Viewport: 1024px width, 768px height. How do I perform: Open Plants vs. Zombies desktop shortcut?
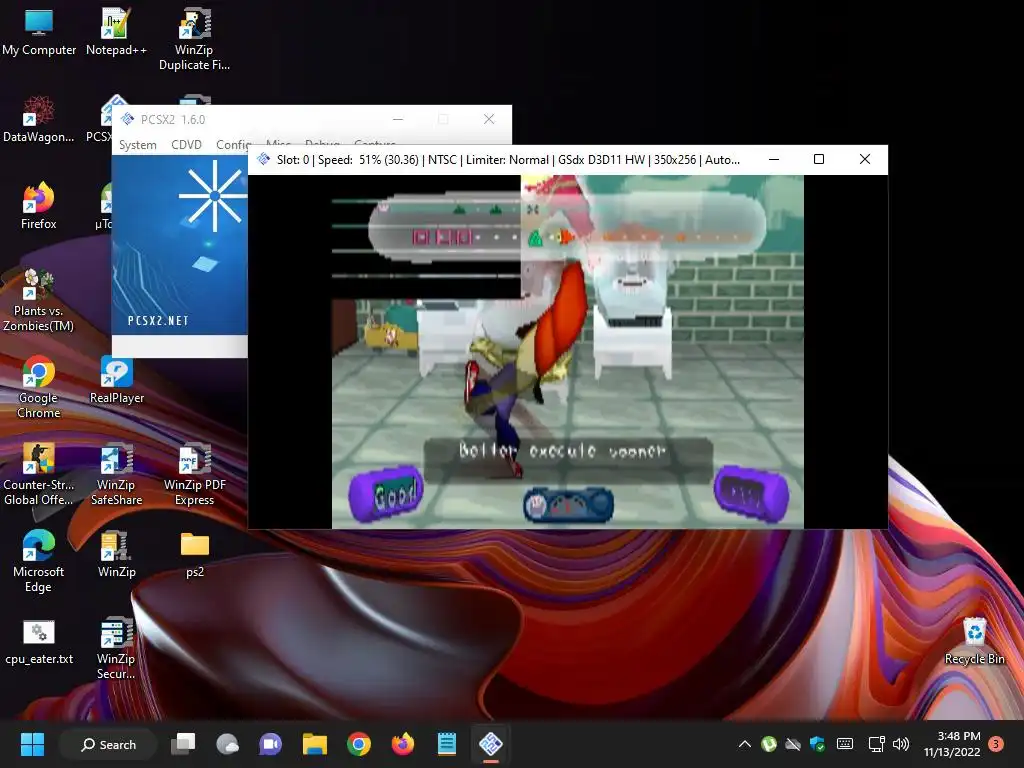[x=39, y=300]
